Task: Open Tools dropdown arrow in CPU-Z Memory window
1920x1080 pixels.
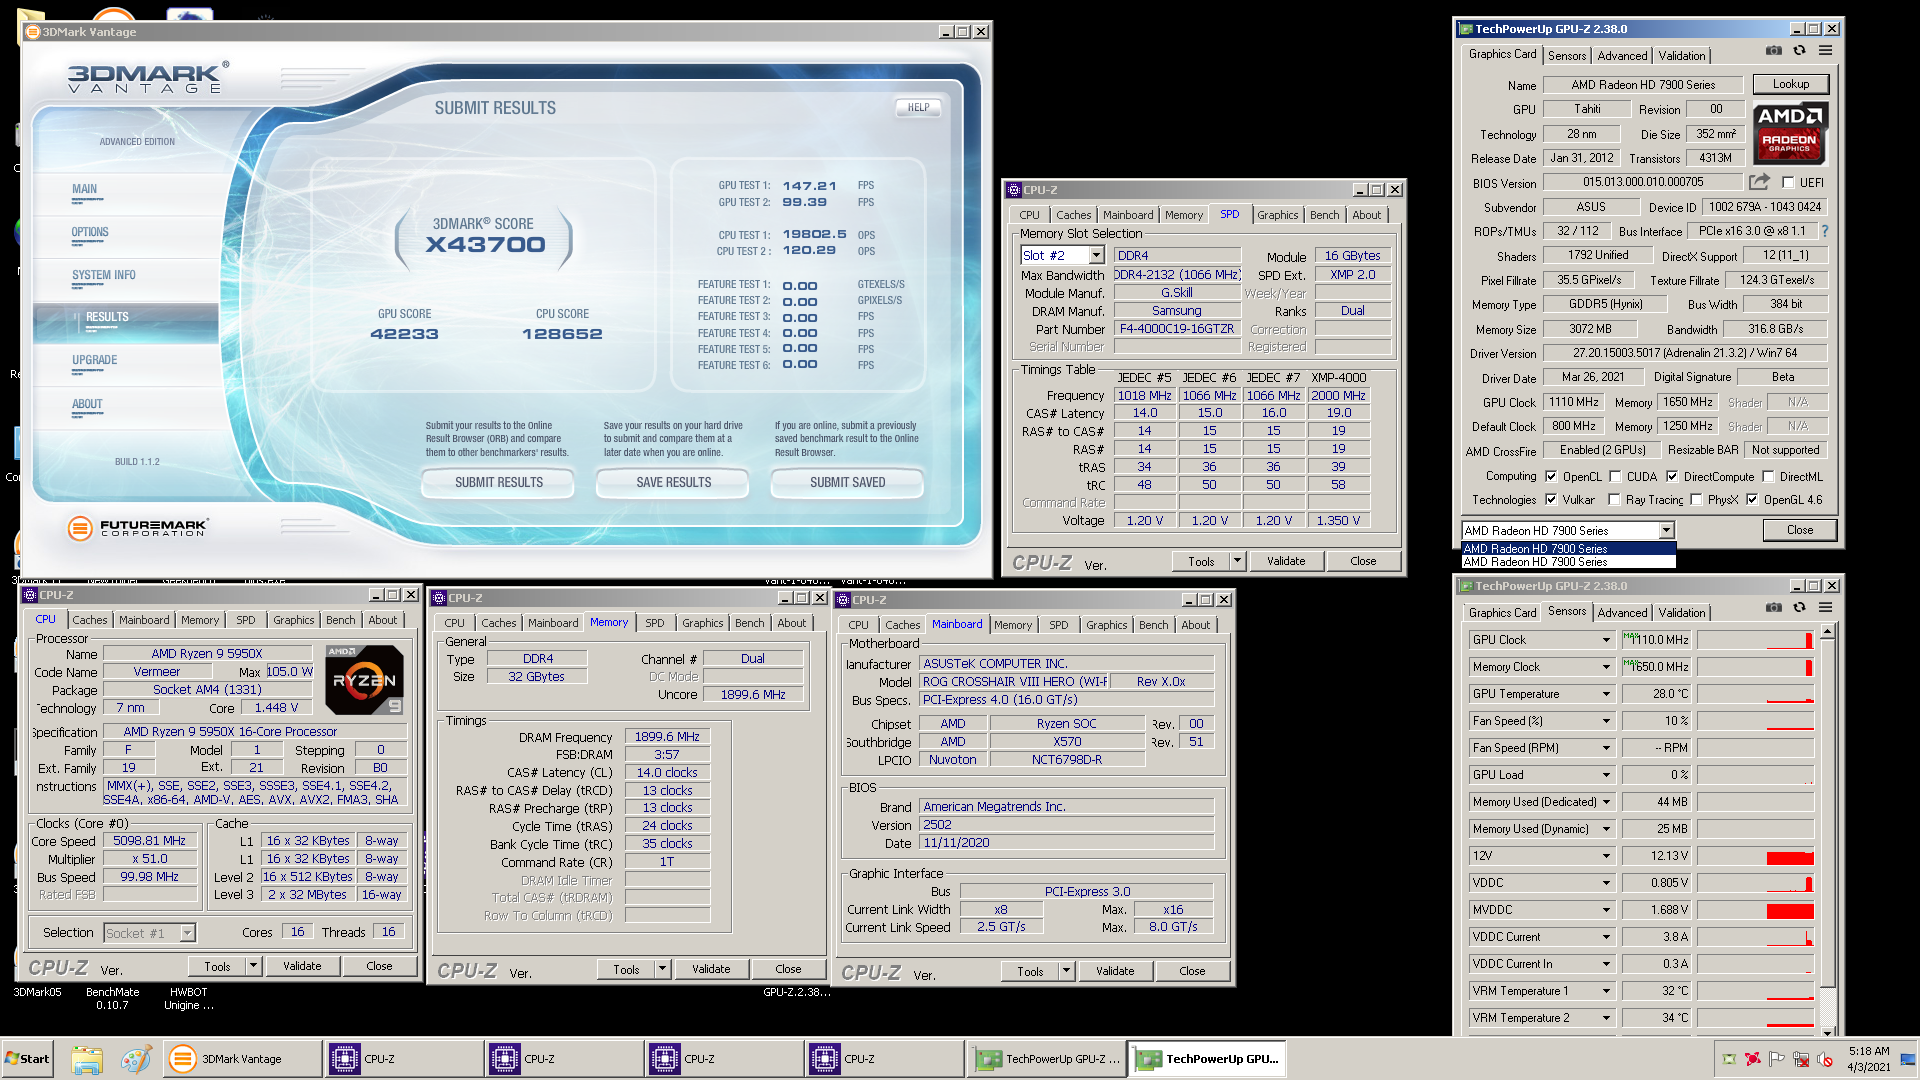Action: click(662, 969)
